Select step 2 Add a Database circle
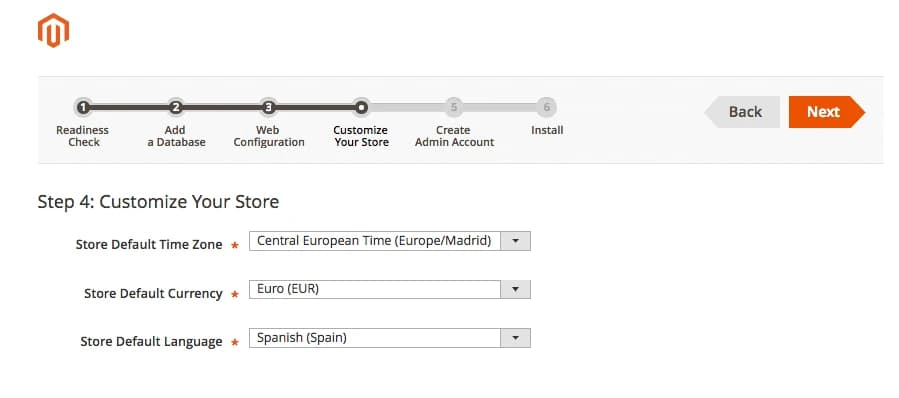Image resolution: width=899 pixels, height=398 pixels. 175,107
